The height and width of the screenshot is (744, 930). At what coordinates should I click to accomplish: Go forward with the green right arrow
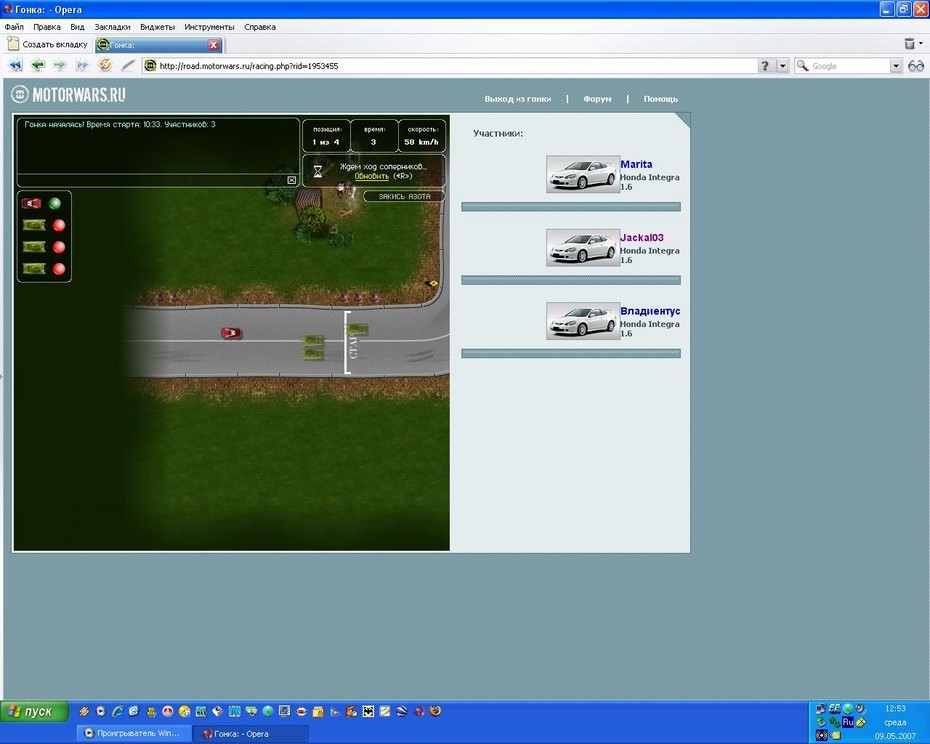[59, 65]
